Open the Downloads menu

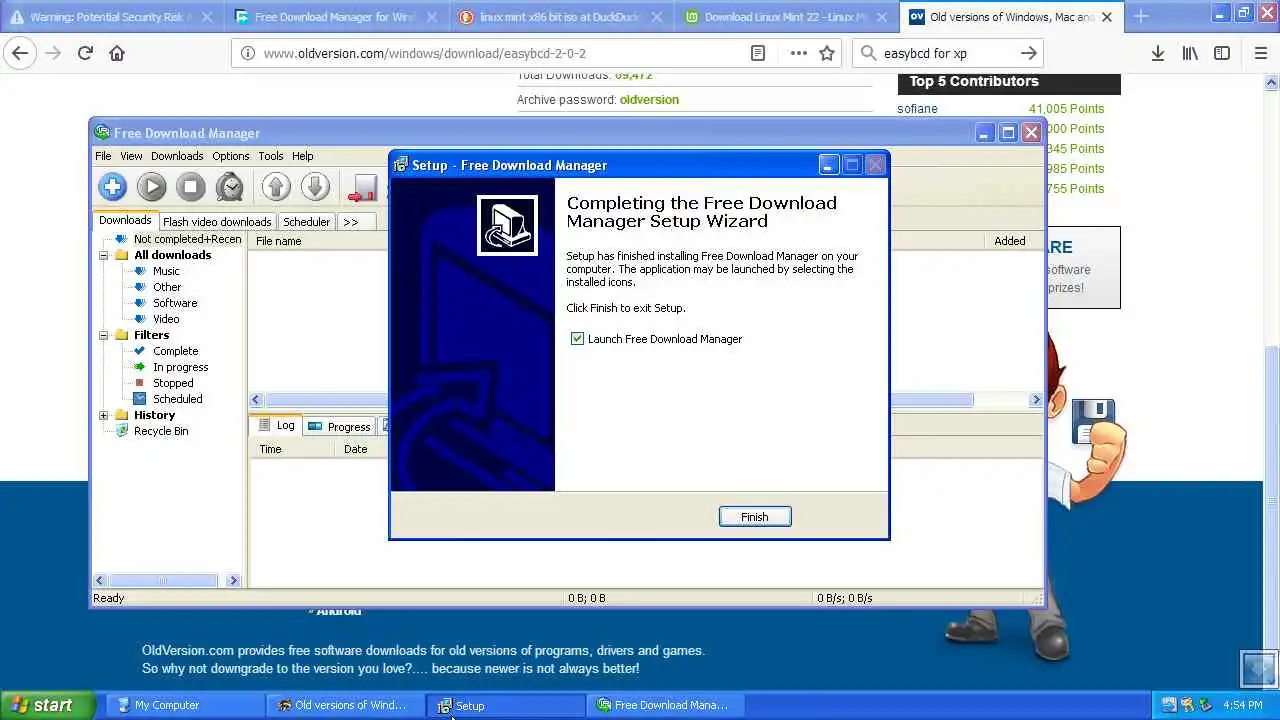tap(177, 156)
